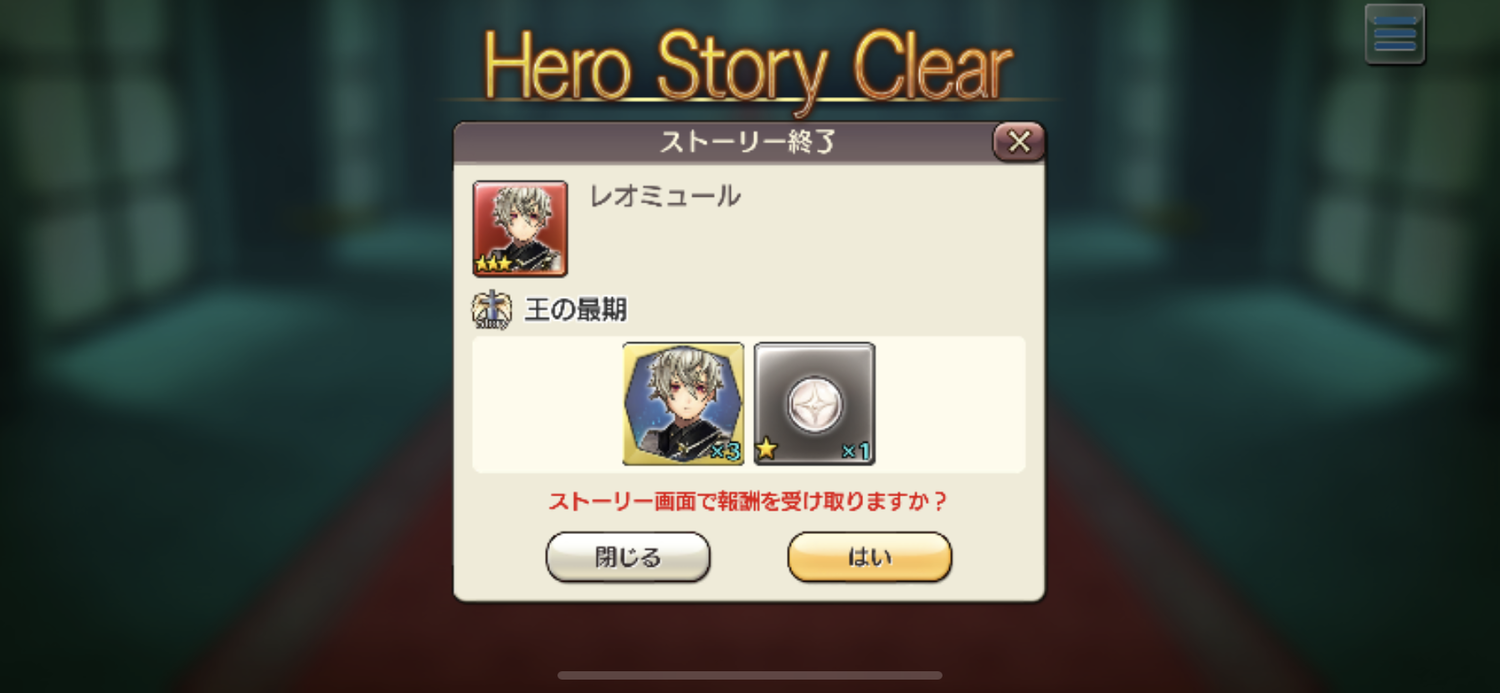The width and height of the screenshot is (1500, 693).
Task: Confirm with the はい button
Action: coord(870,557)
